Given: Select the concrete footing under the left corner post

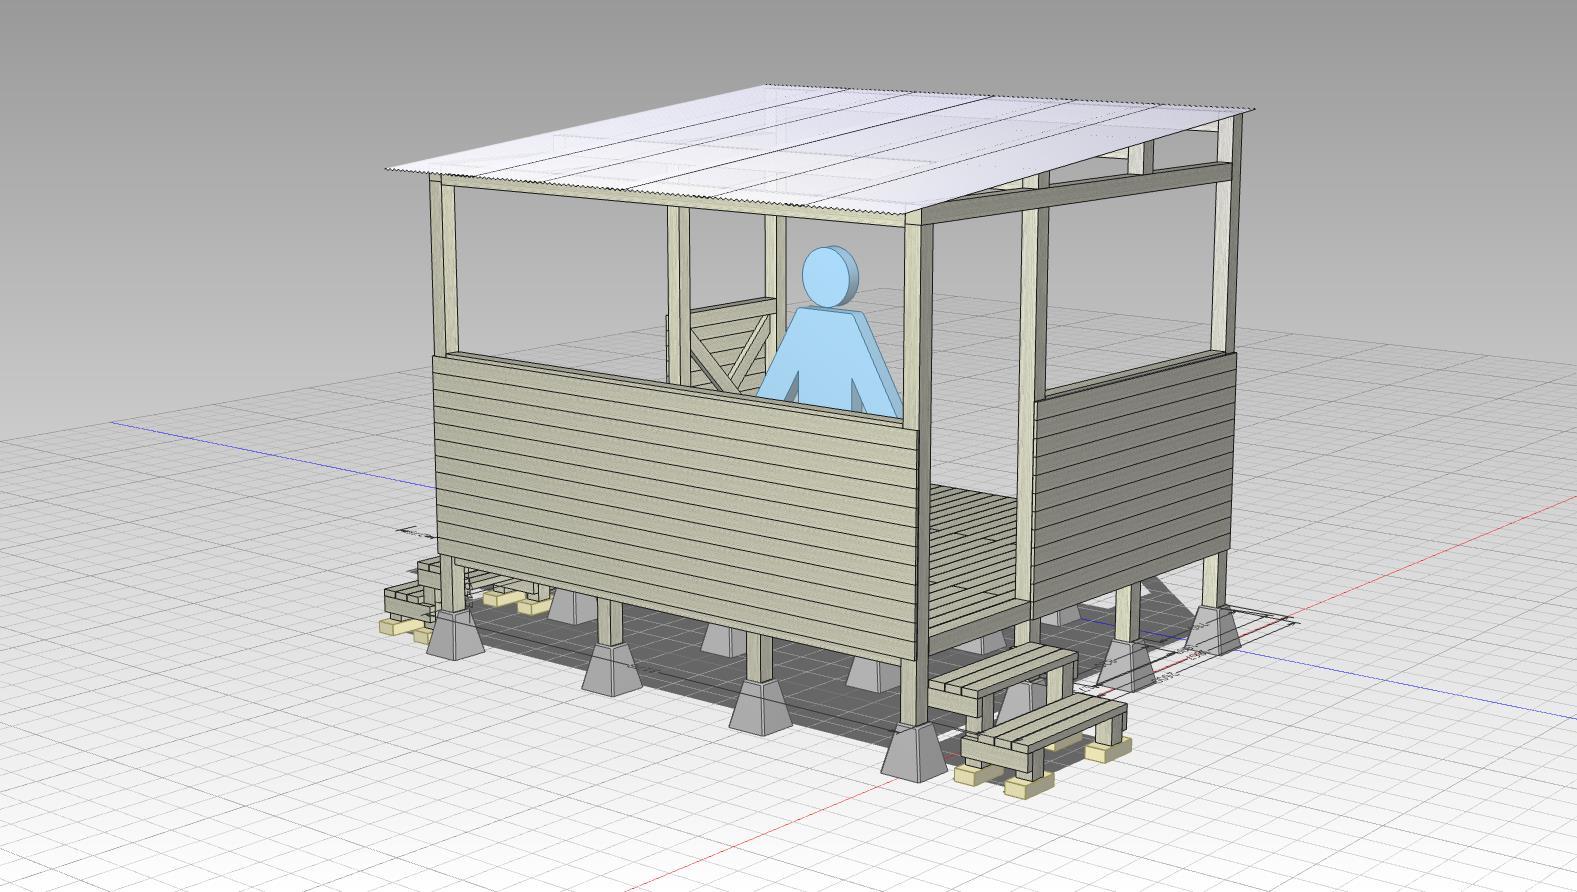Looking at the screenshot, I should 455,633.
